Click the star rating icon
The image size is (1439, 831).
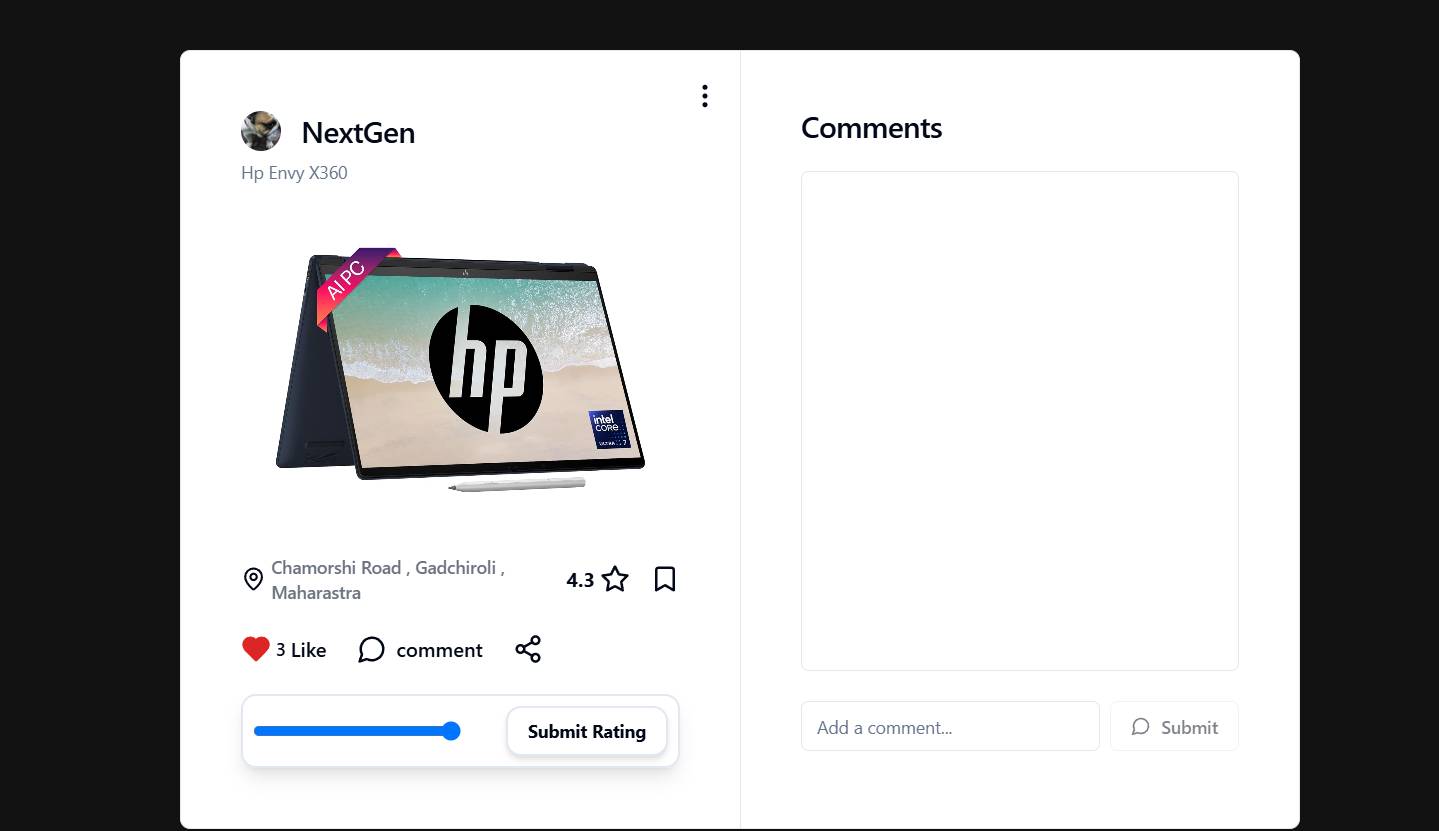[615, 579]
